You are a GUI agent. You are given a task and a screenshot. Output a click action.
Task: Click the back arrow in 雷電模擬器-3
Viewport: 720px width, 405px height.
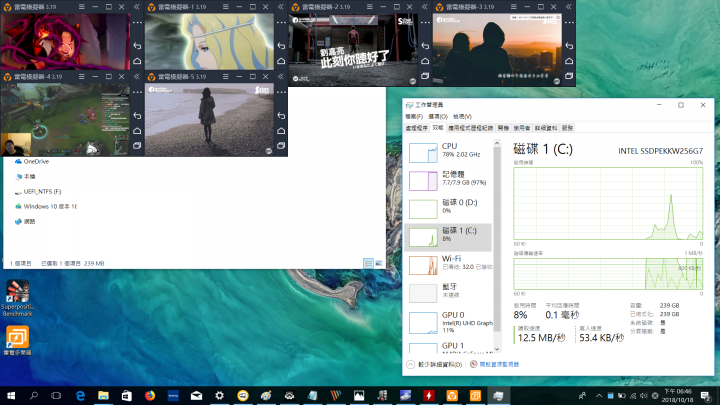point(569,46)
